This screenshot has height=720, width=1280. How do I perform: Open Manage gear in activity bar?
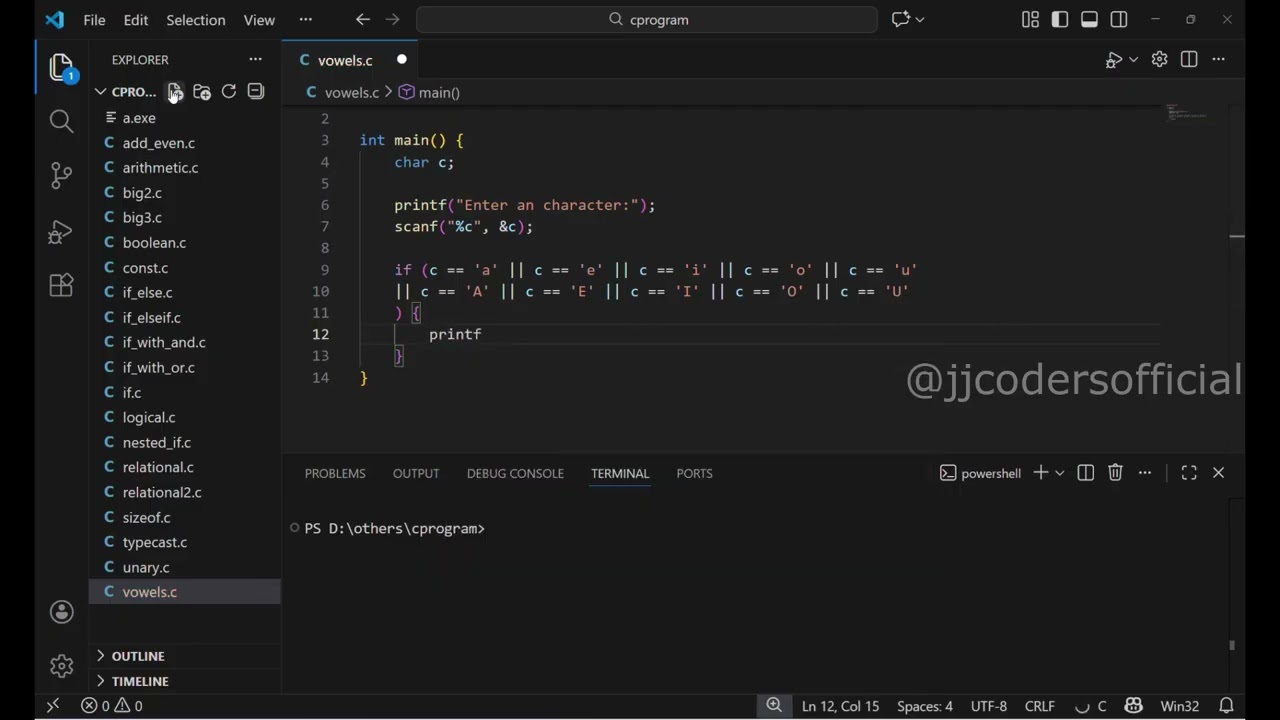click(61, 666)
